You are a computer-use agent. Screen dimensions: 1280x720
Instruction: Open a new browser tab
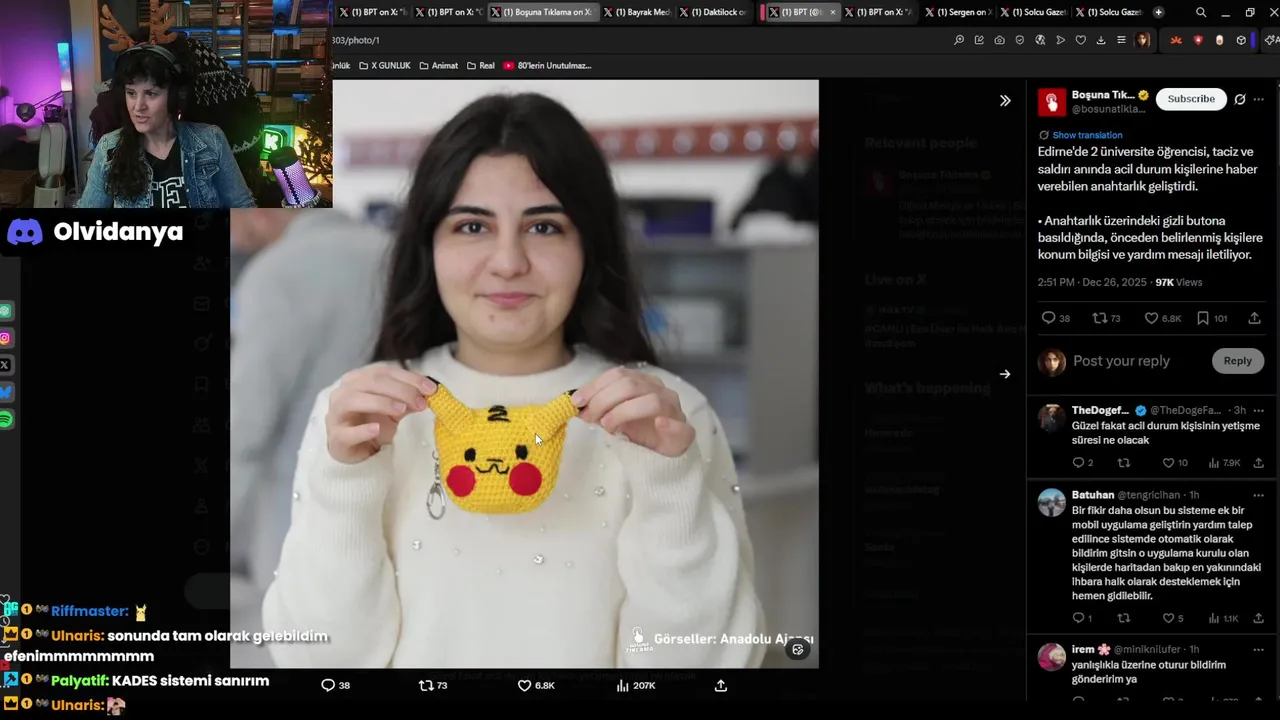coord(1158,12)
